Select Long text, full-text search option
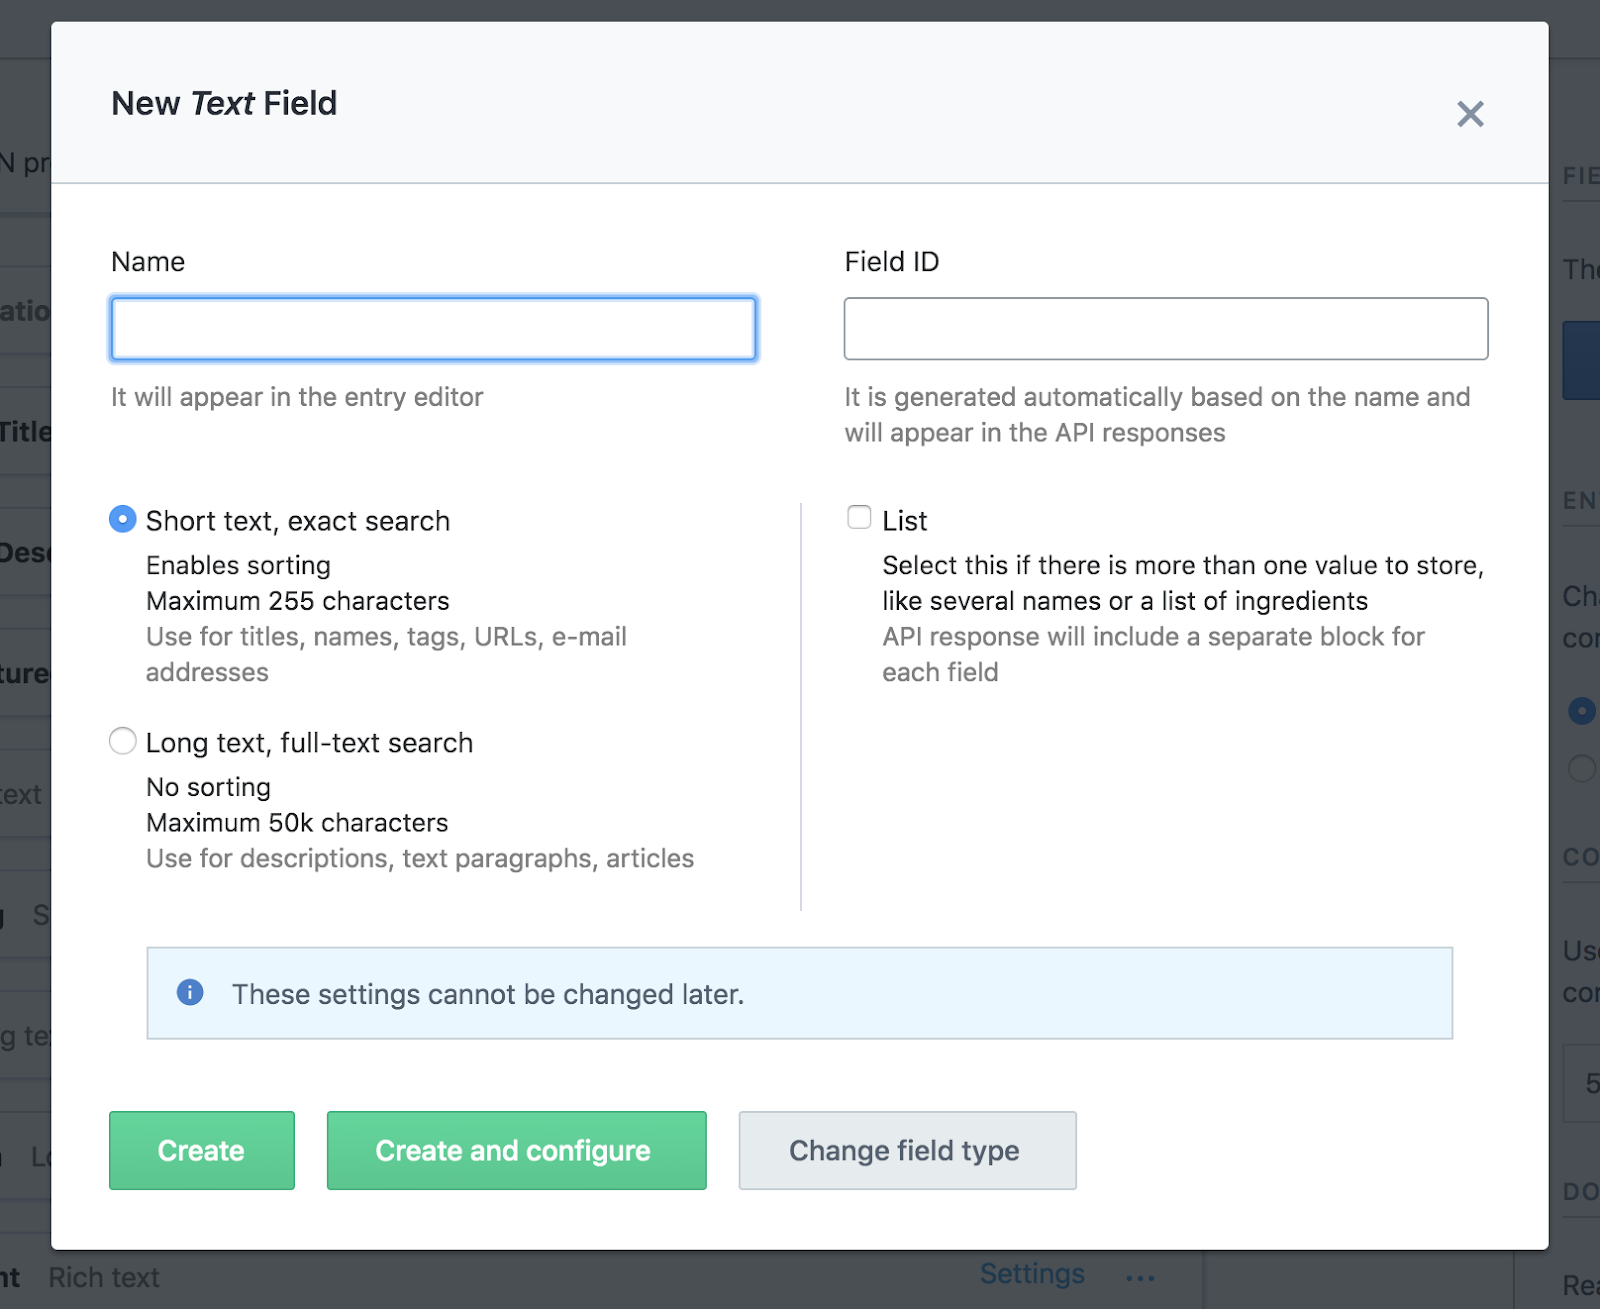This screenshot has width=1600, height=1309. click(x=123, y=741)
